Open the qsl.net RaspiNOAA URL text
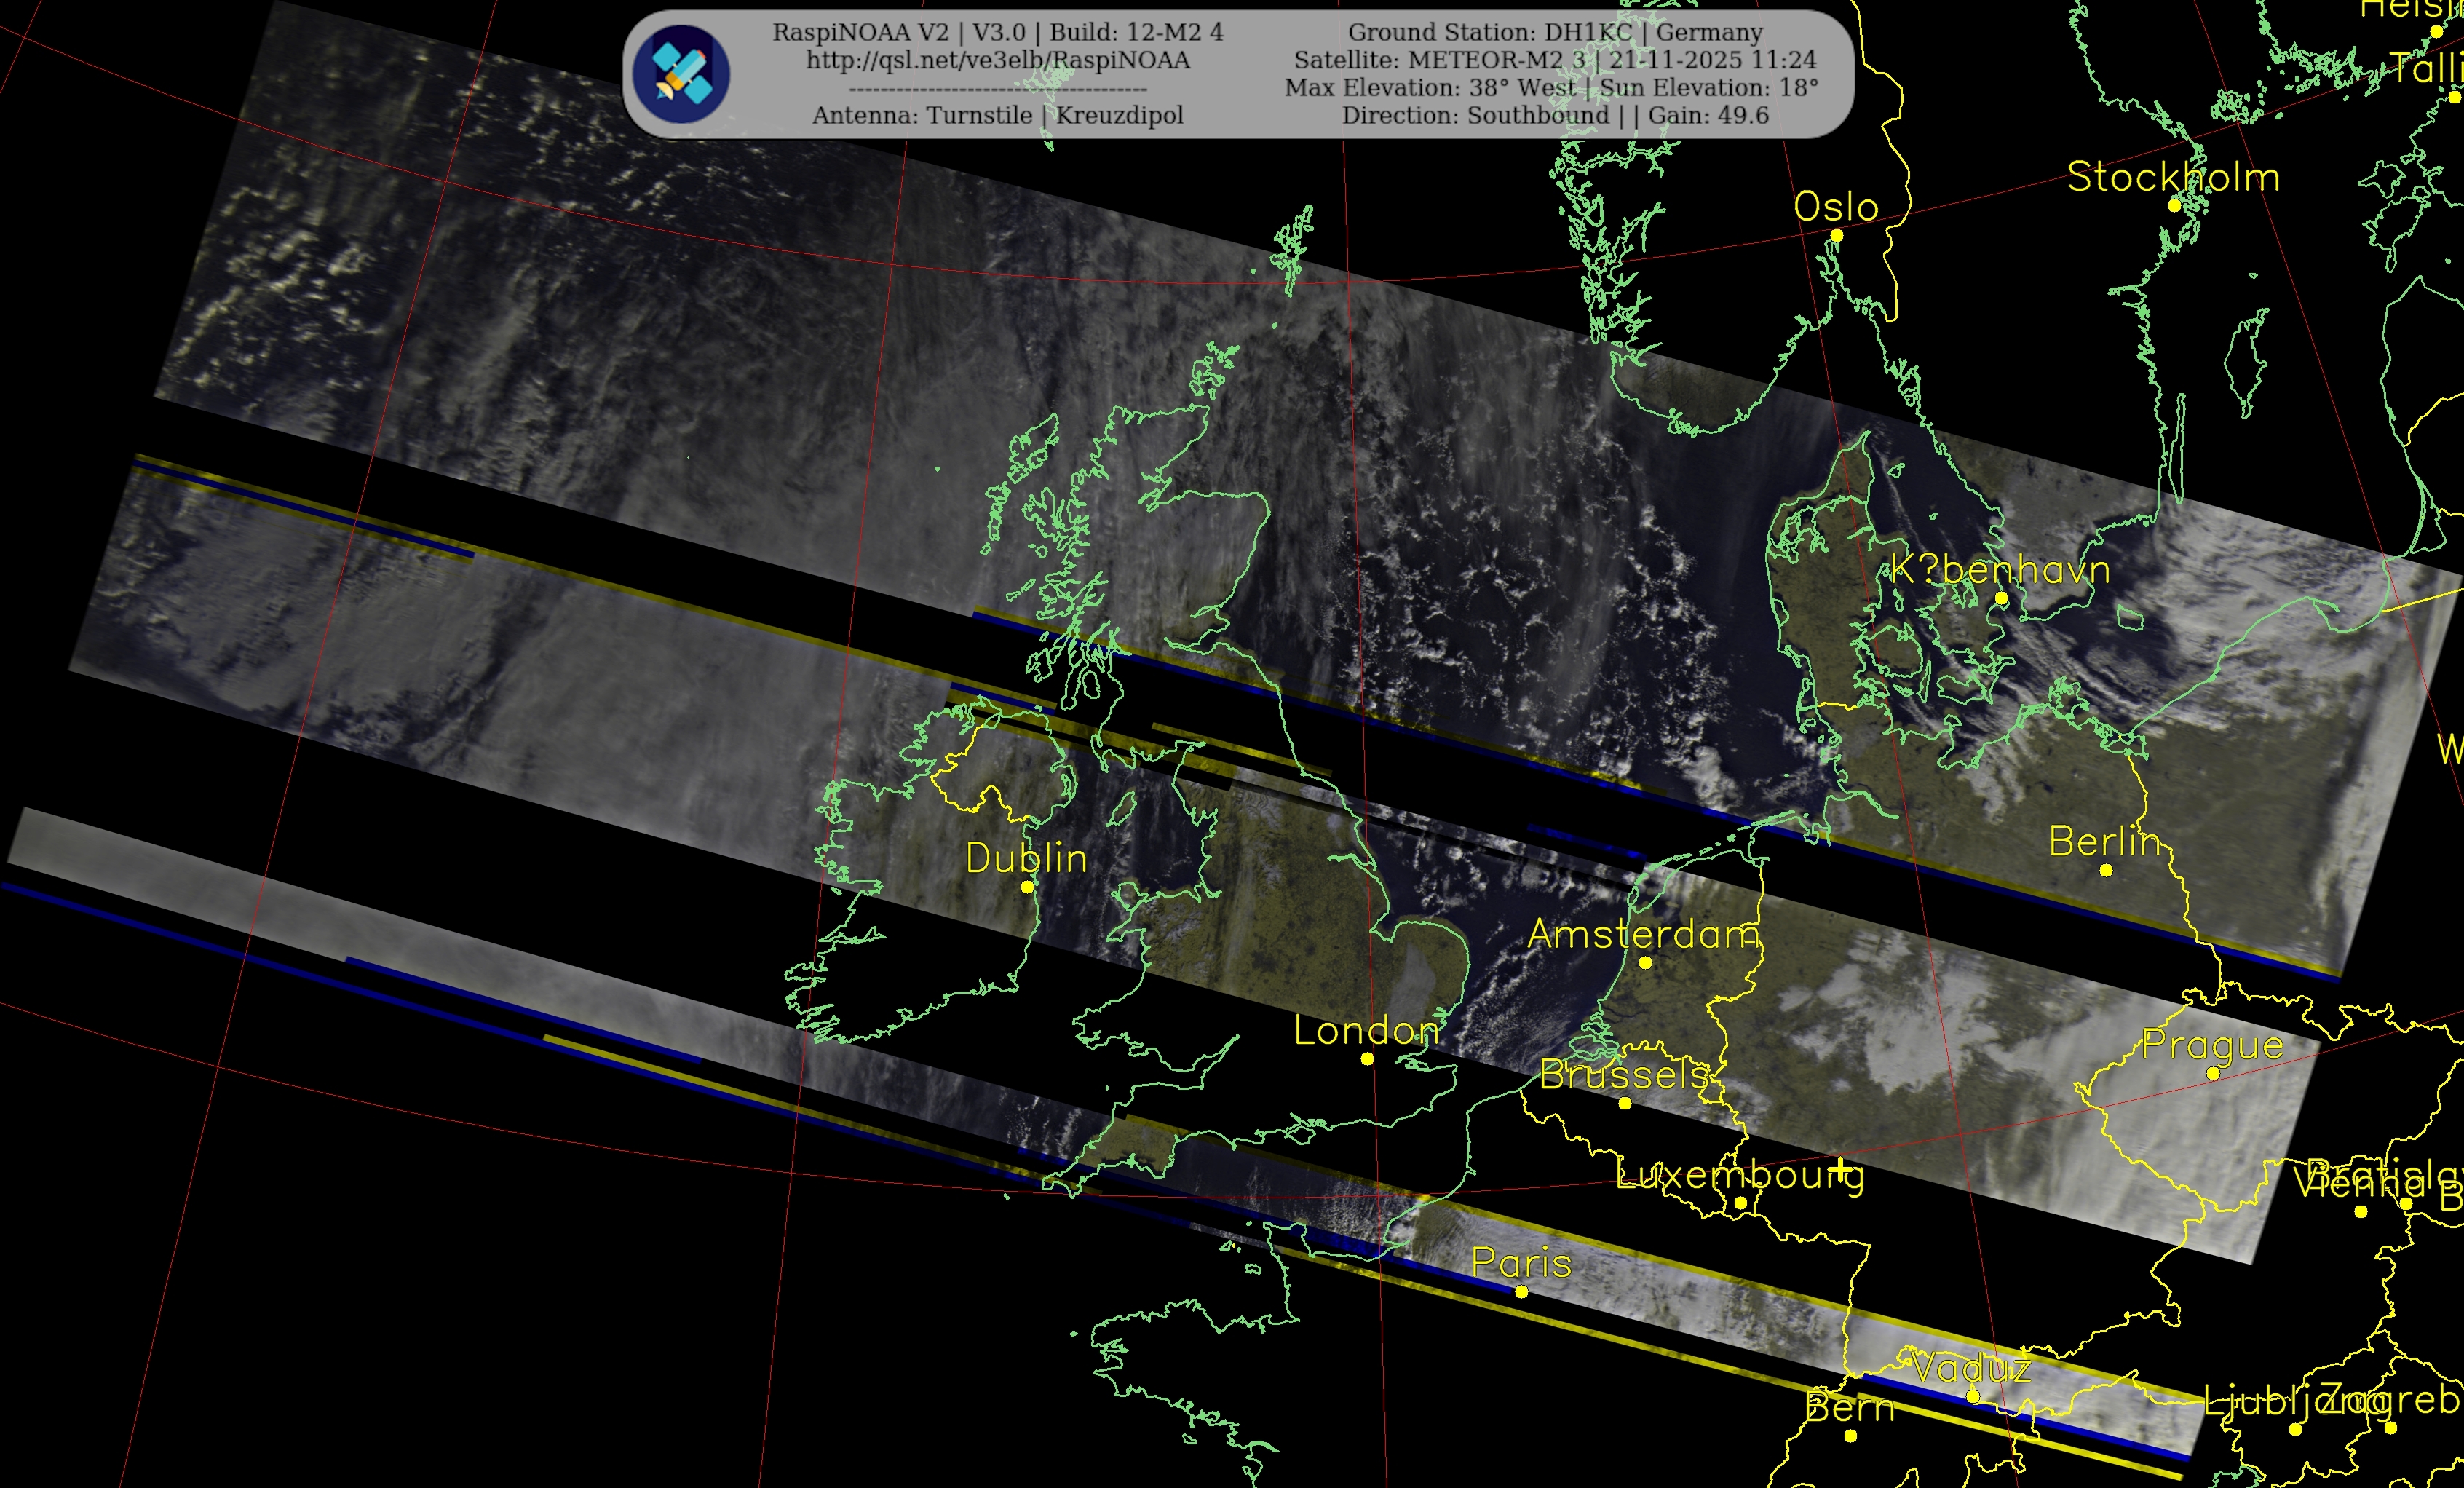The image size is (2464, 1488). pos(998,60)
